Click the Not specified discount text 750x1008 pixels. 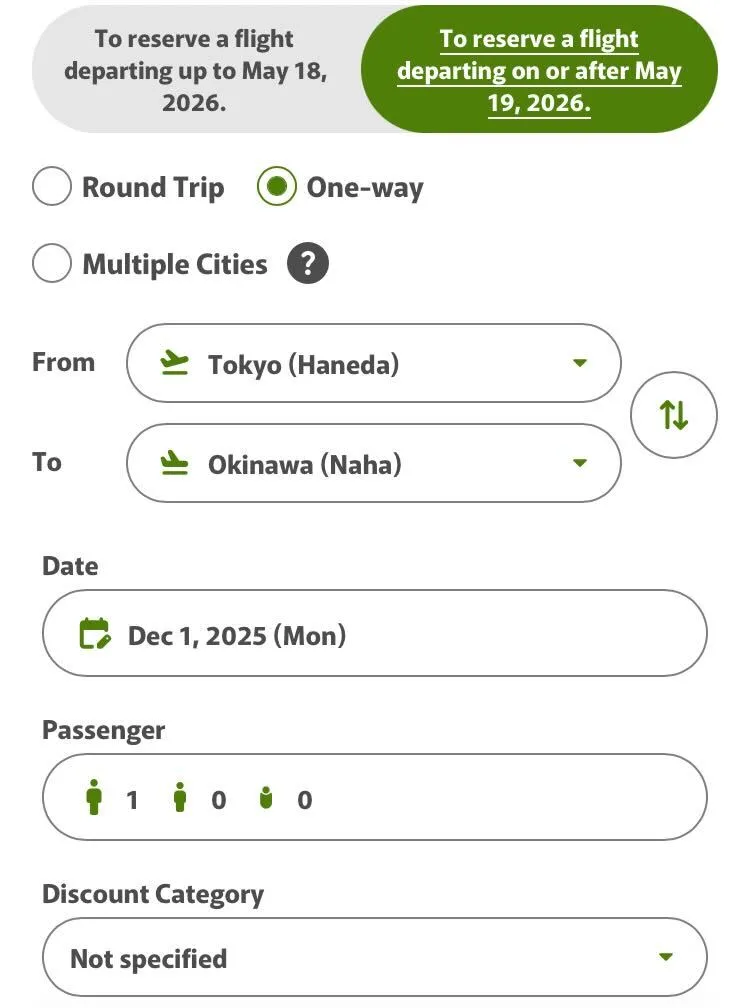coord(149,959)
